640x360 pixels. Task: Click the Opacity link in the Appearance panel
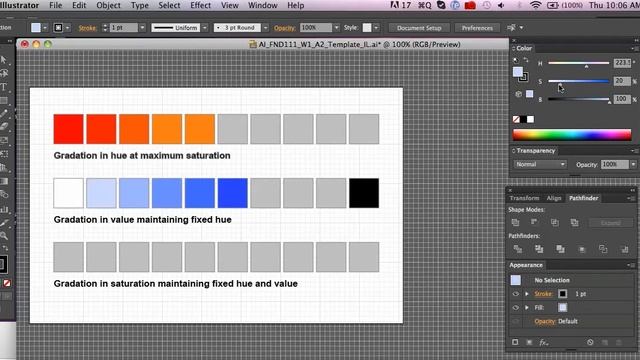tap(545, 321)
